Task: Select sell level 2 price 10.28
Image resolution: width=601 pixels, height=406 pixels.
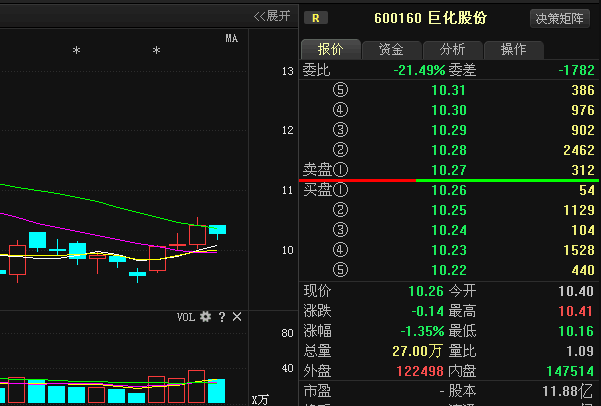Action: pyautogui.click(x=449, y=150)
